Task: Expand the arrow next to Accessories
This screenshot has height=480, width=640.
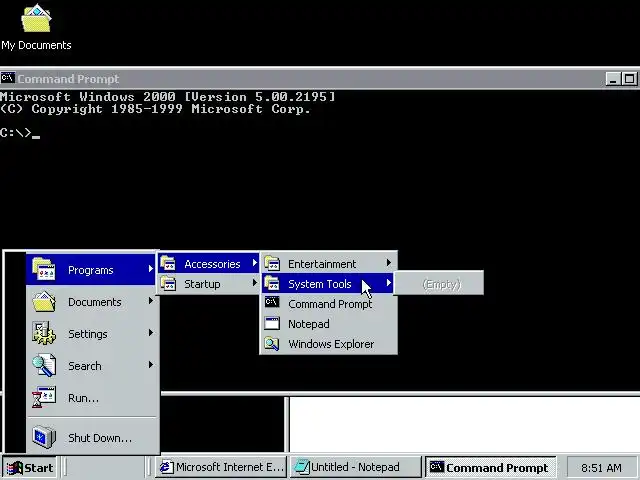Action: [254, 263]
